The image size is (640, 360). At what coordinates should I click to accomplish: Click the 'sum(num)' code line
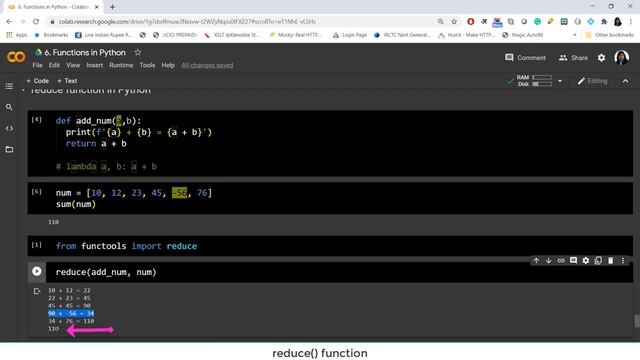click(x=76, y=204)
